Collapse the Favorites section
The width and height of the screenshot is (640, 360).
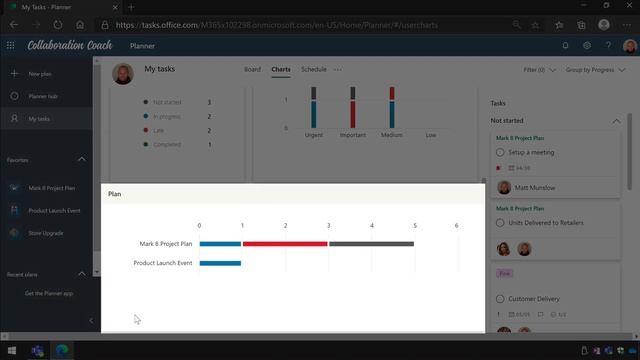point(82,160)
